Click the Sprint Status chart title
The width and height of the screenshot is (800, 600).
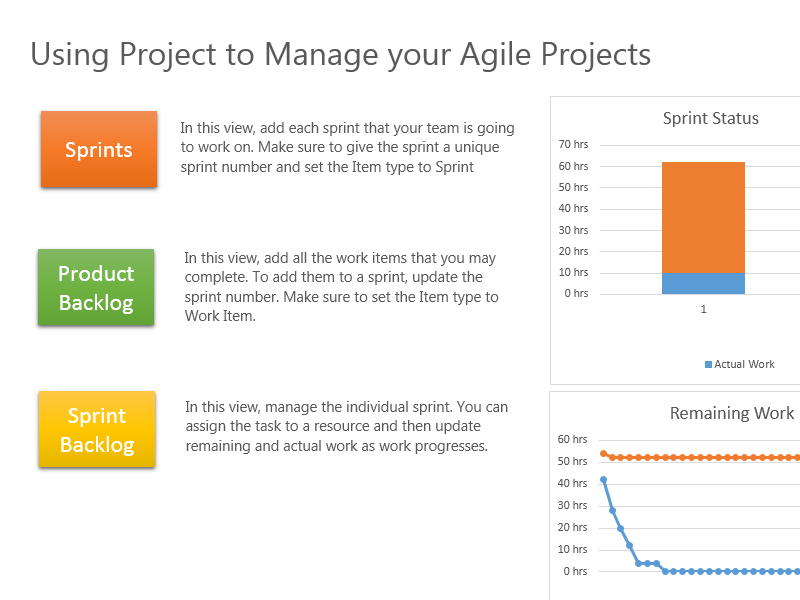(x=710, y=119)
